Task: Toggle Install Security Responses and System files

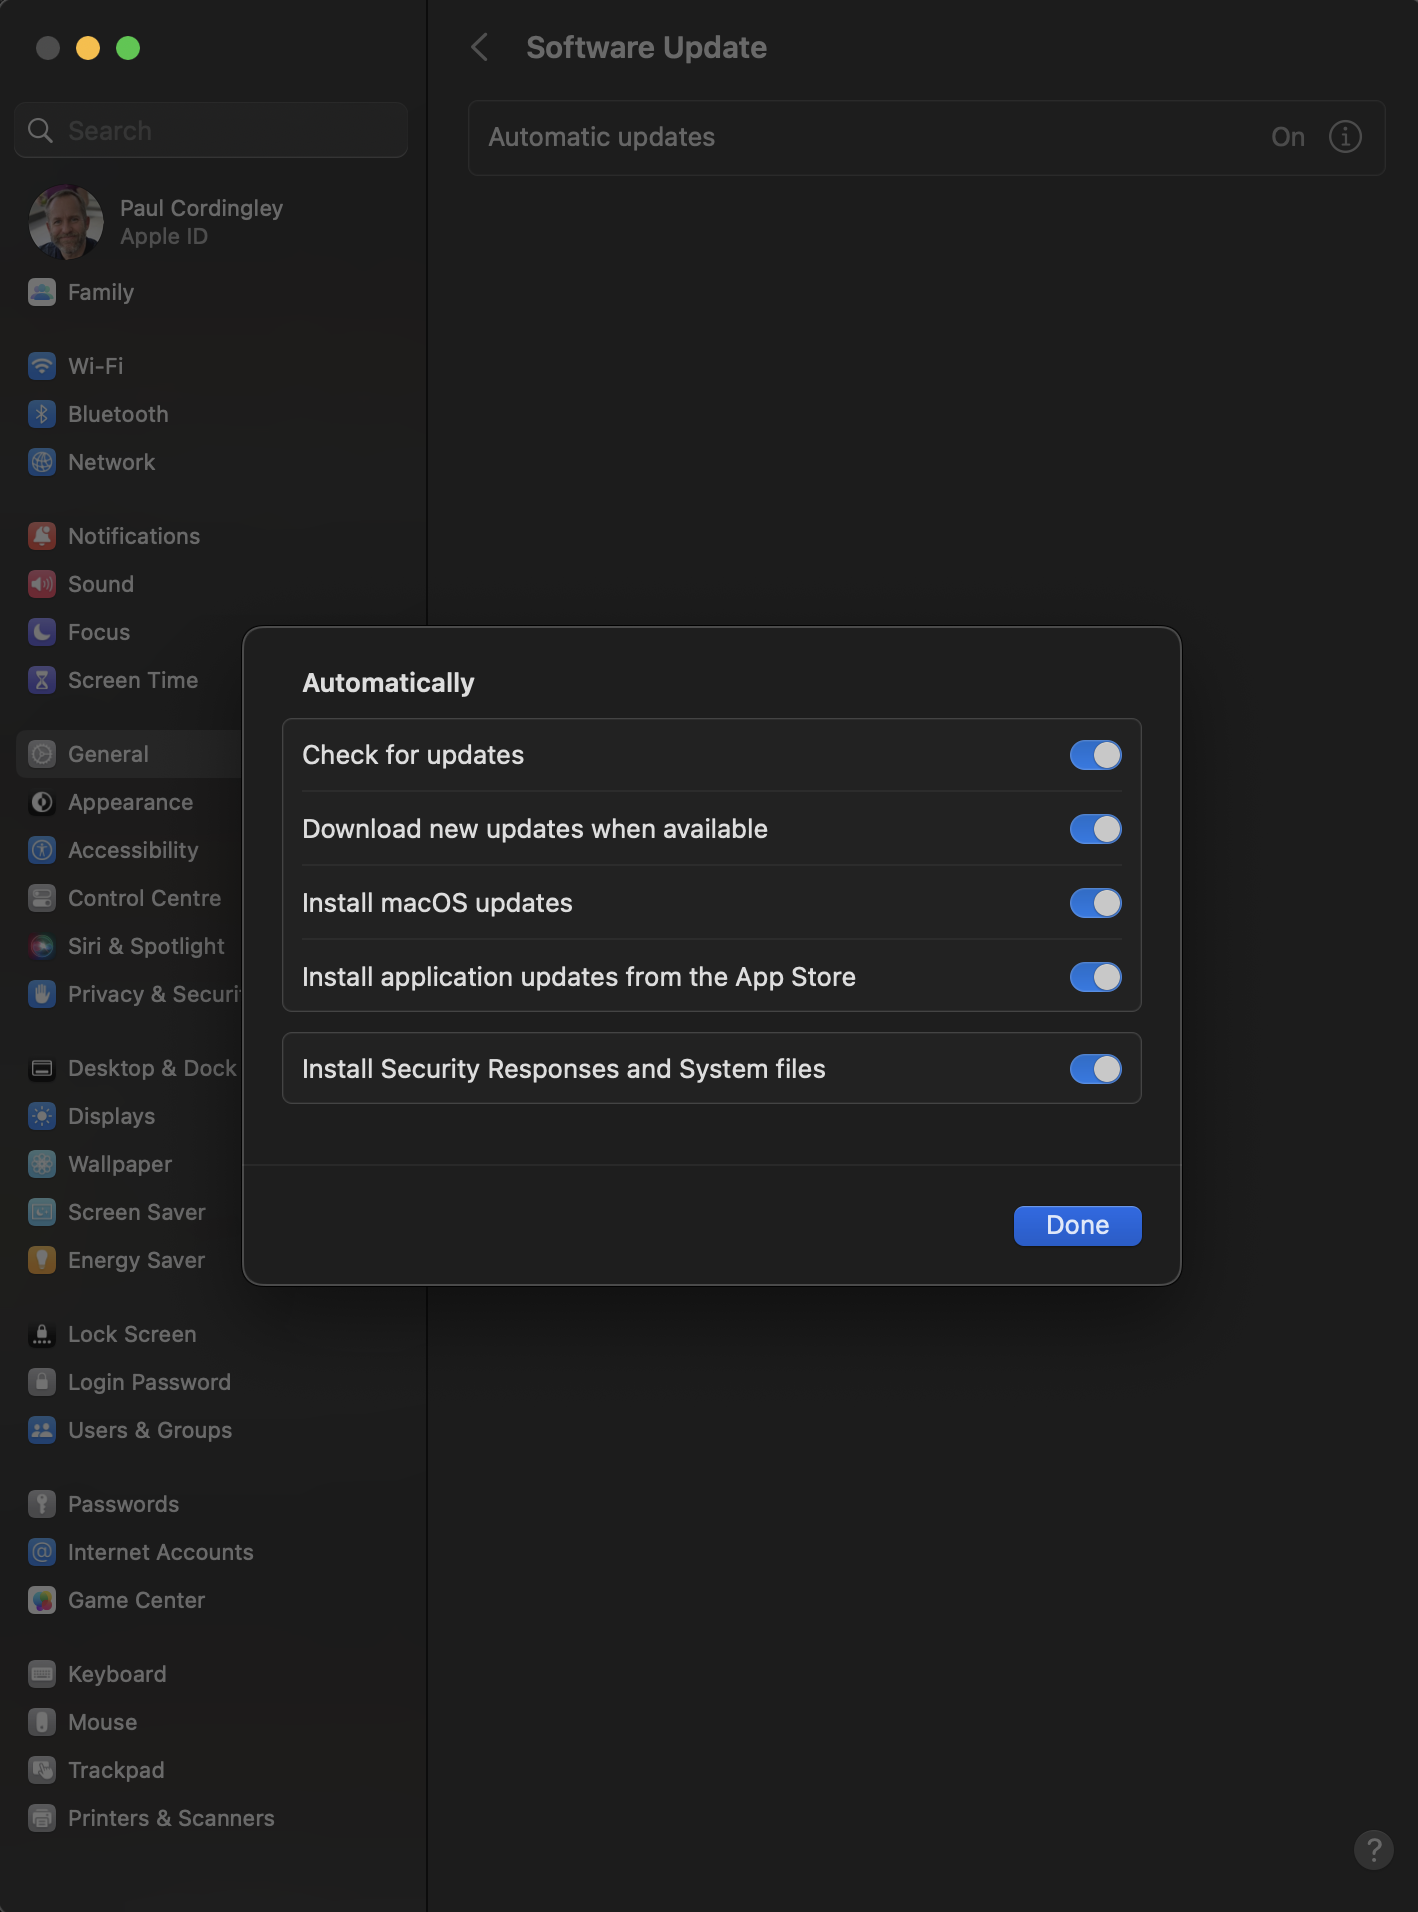Action: (x=1095, y=1069)
